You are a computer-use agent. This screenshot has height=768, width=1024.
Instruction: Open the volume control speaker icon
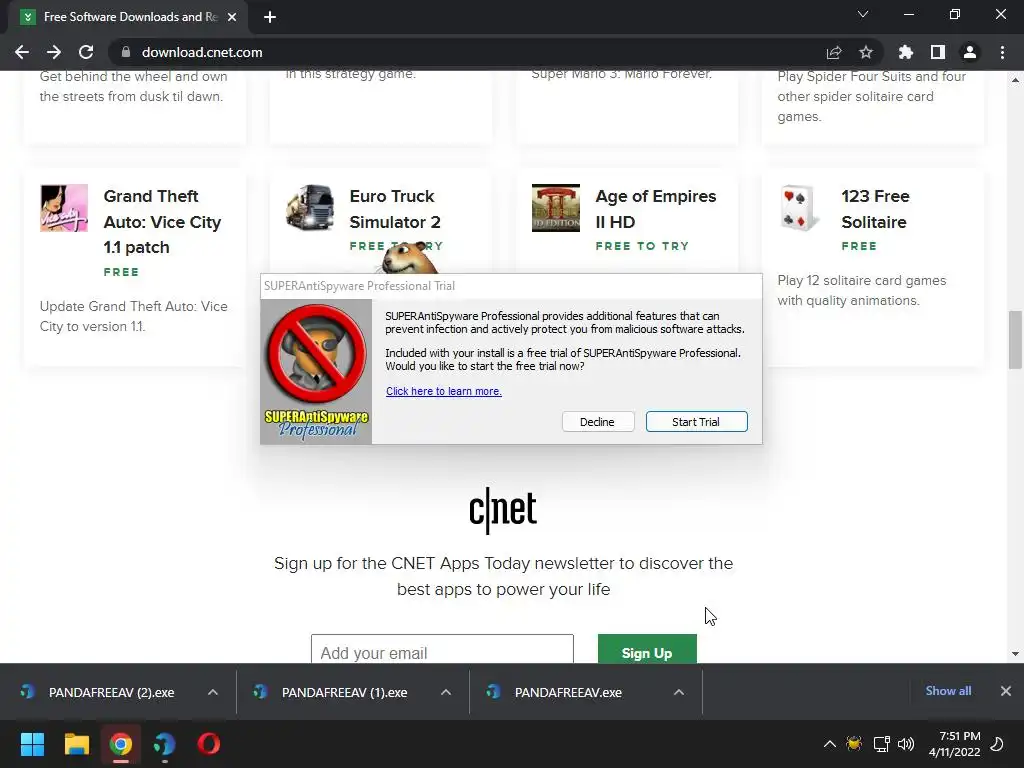(906, 744)
